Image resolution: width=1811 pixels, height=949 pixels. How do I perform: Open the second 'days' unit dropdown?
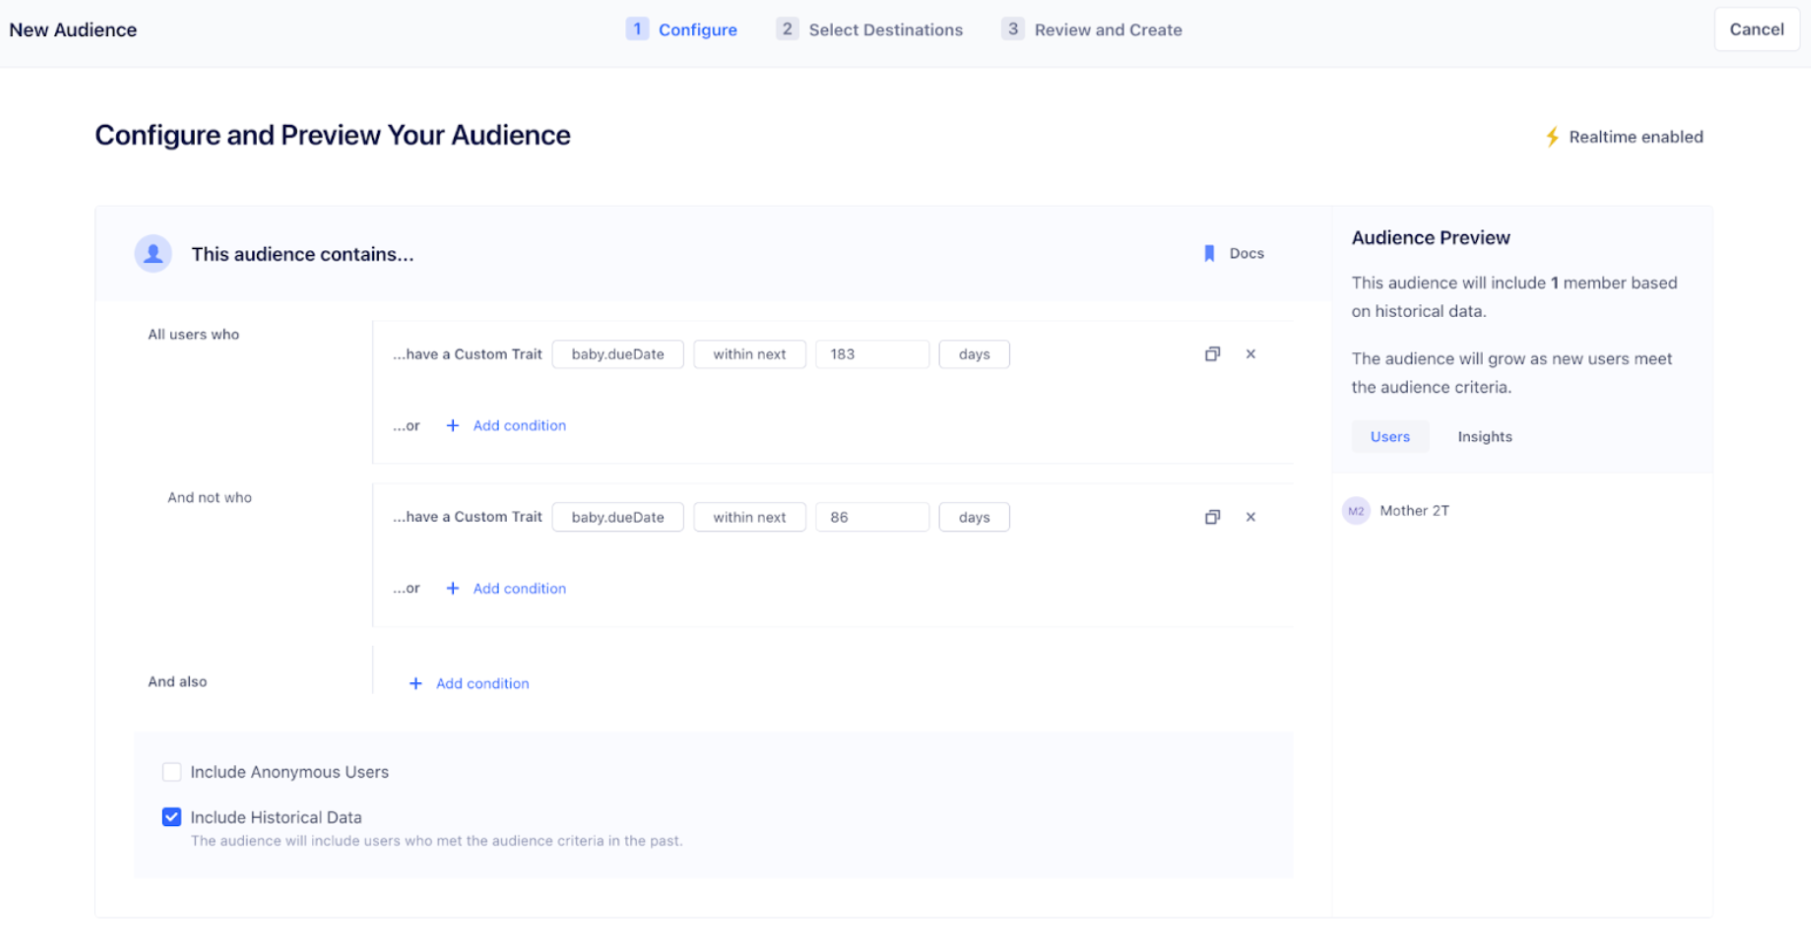(973, 517)
